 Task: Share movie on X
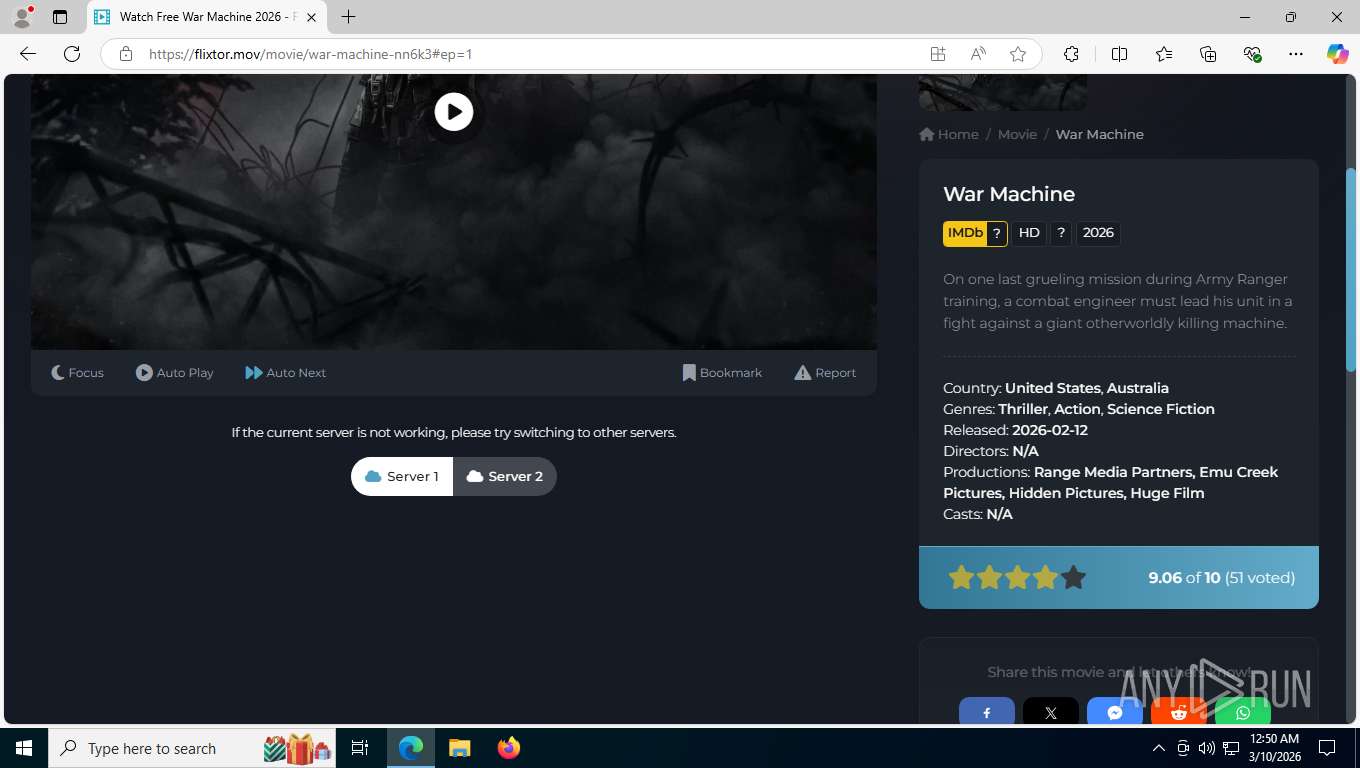(x=1051, y=711)
